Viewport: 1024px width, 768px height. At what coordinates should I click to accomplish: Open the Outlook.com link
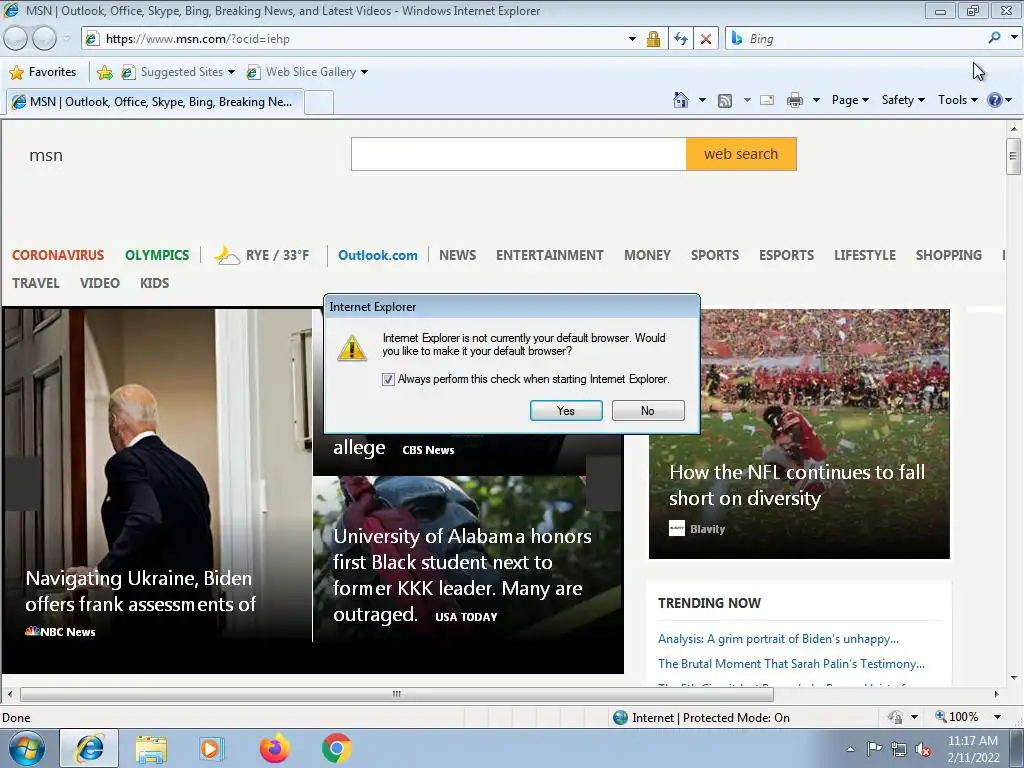click(377, 255)
